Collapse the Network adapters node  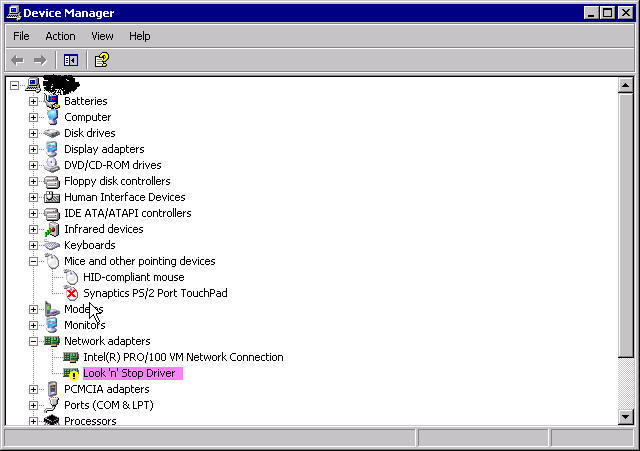click(33, 341)
